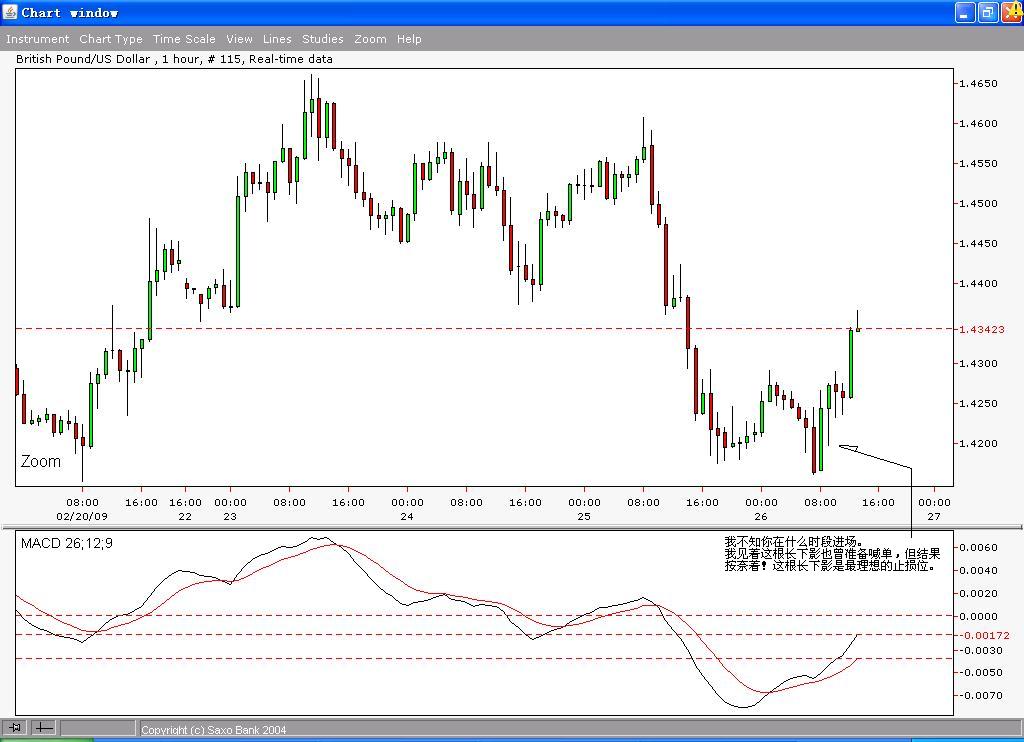Screen dimensions: 1024x742
Task: Open the Zoom menu in menu bar
Action: click(x=370, y=39)
